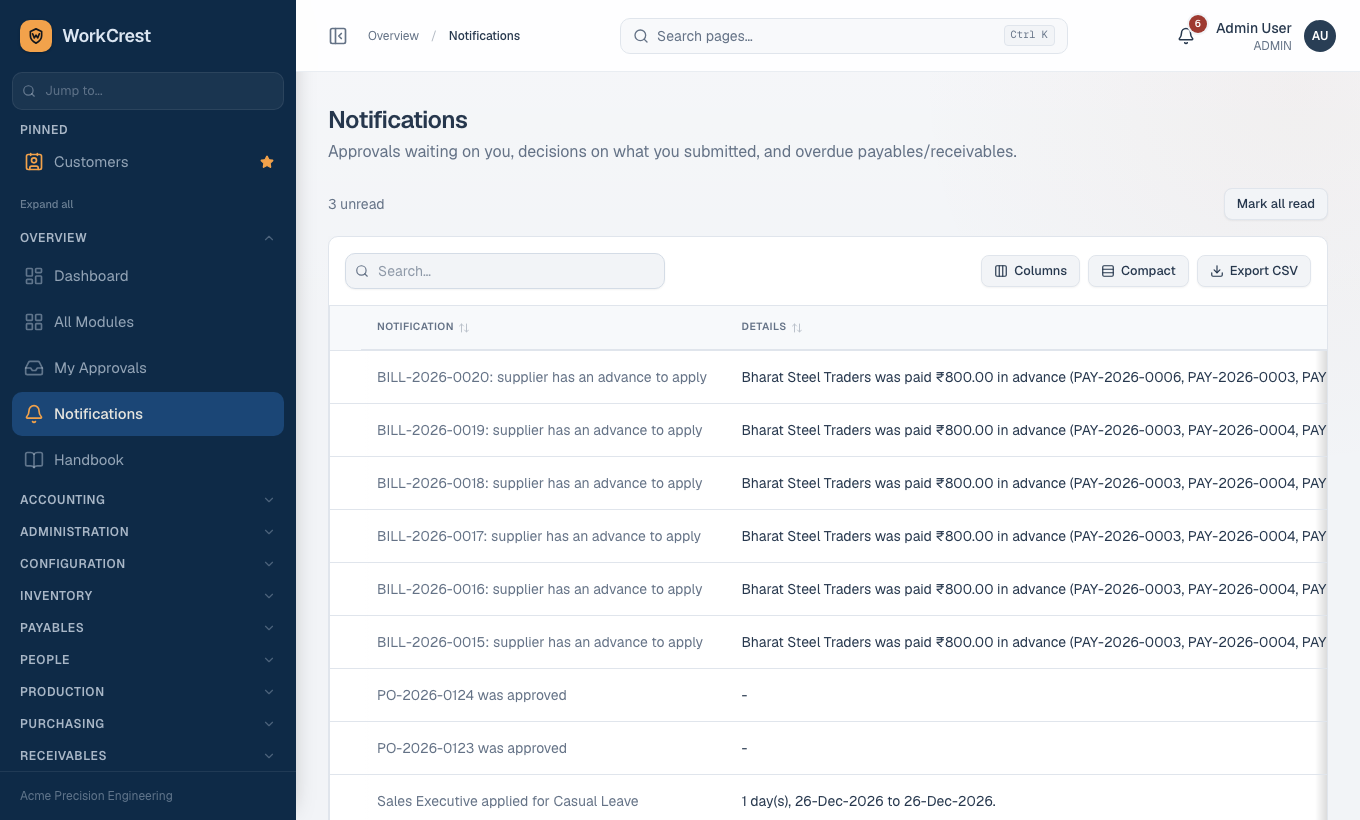Open the Handbook page
This screenshot has height=820, width=1360.
click(x=148, y=460)
